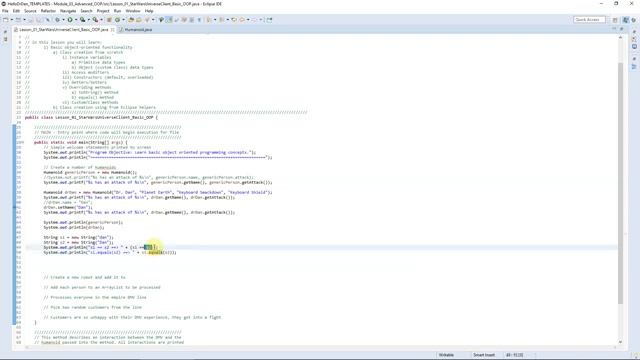This screenshot has height=360, width=640.
Task: Click the Writable status bar entry
Action: 446,355
